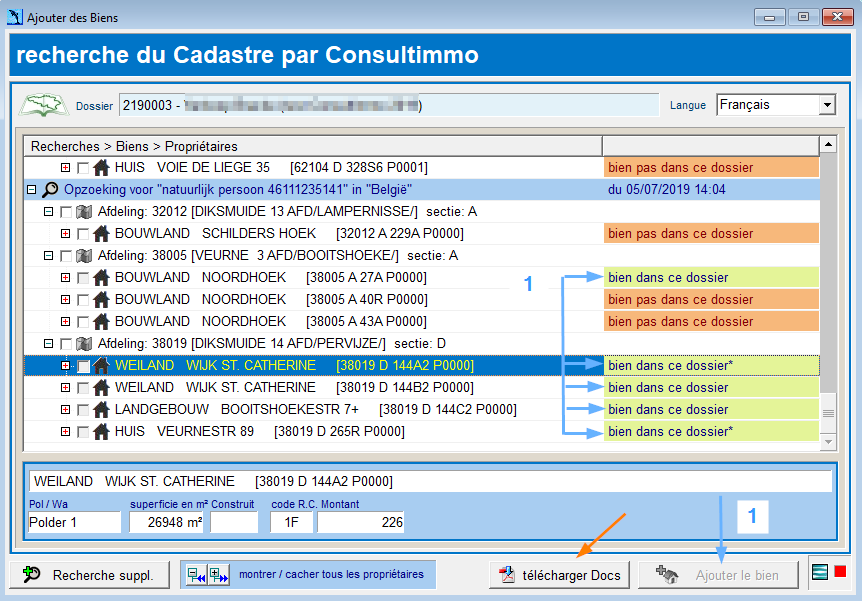Click the Montant field showing 226

click(x=361, y=522)
